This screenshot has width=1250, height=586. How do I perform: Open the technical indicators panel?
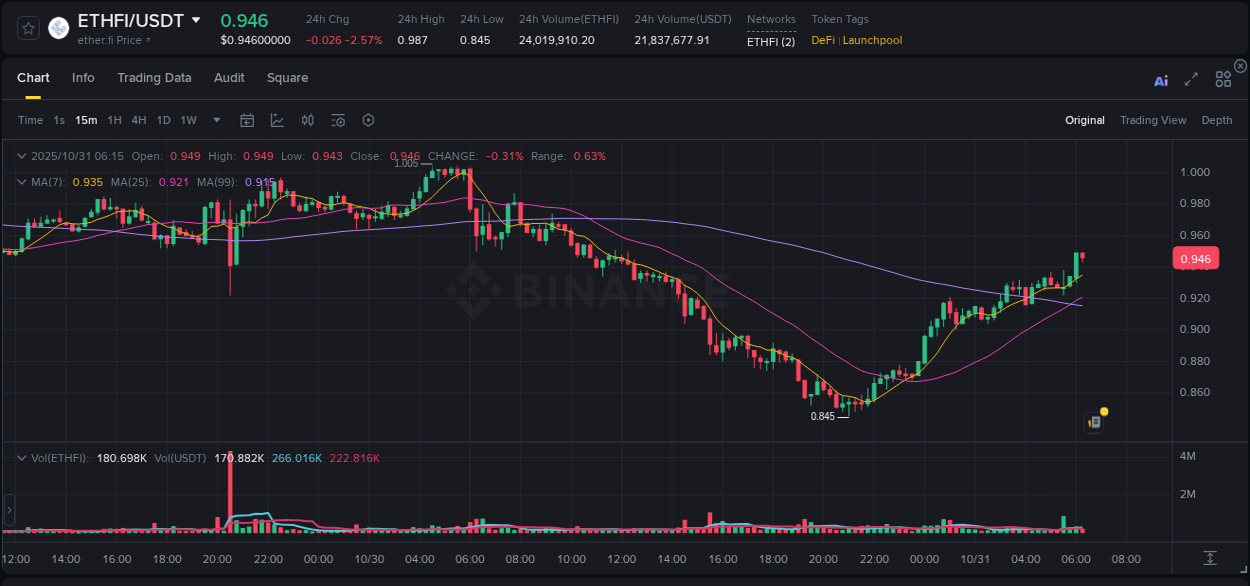tap(277, 120)
